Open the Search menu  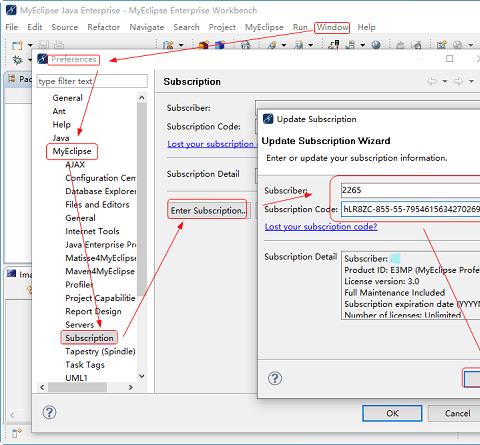pos(186,27)
